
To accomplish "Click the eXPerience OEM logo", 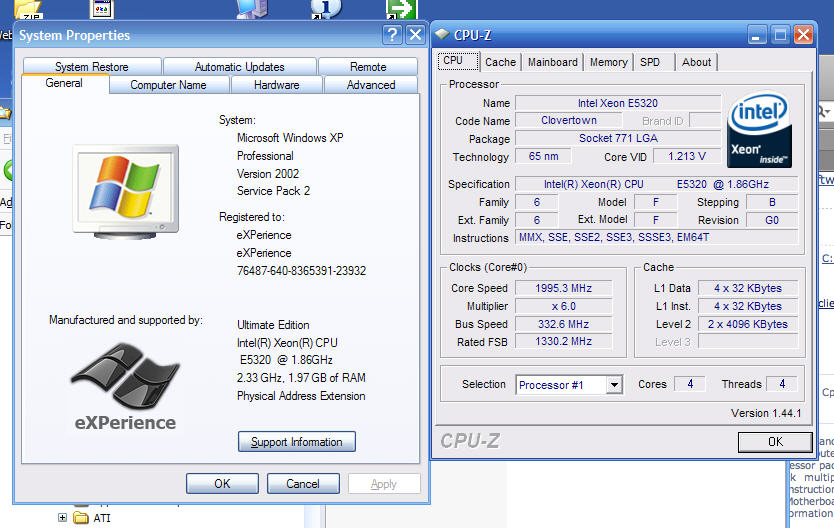I will pos(126,387).
